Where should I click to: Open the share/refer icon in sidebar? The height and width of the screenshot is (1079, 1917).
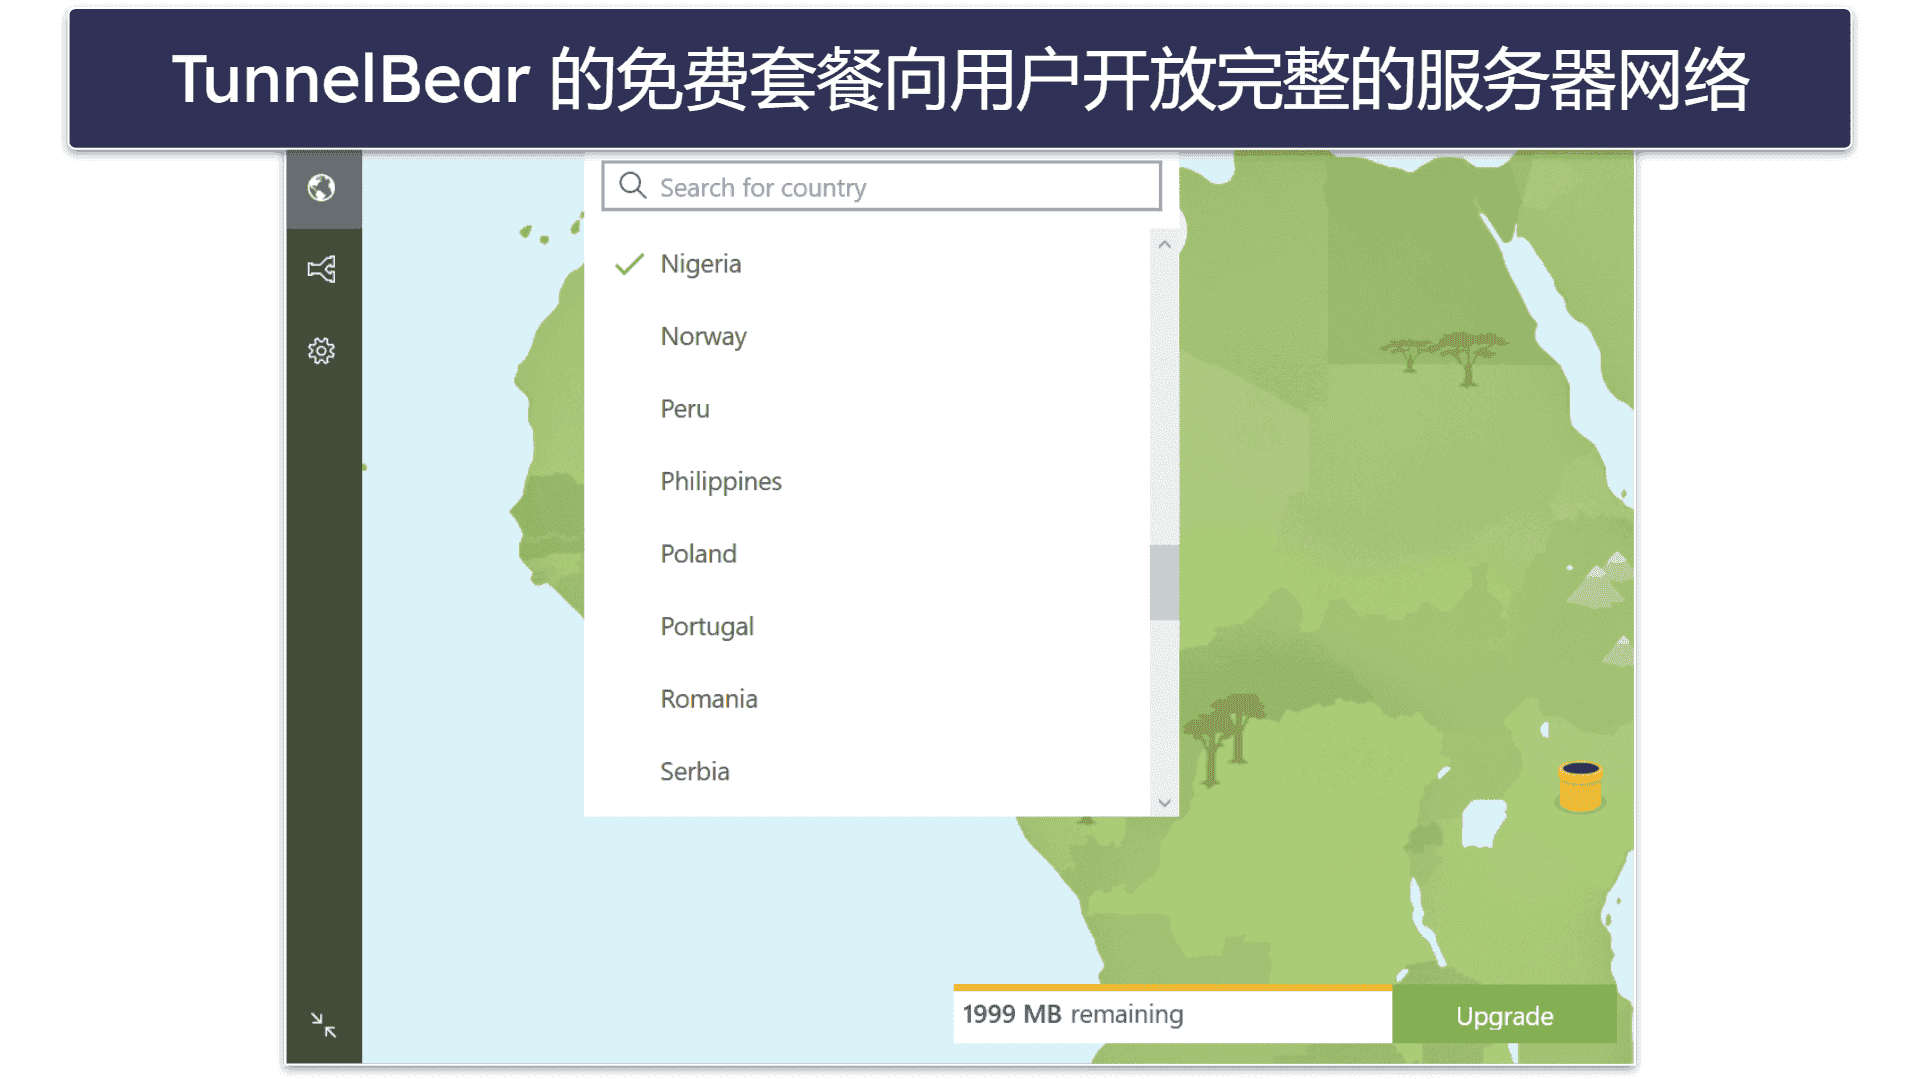(321, 269)
